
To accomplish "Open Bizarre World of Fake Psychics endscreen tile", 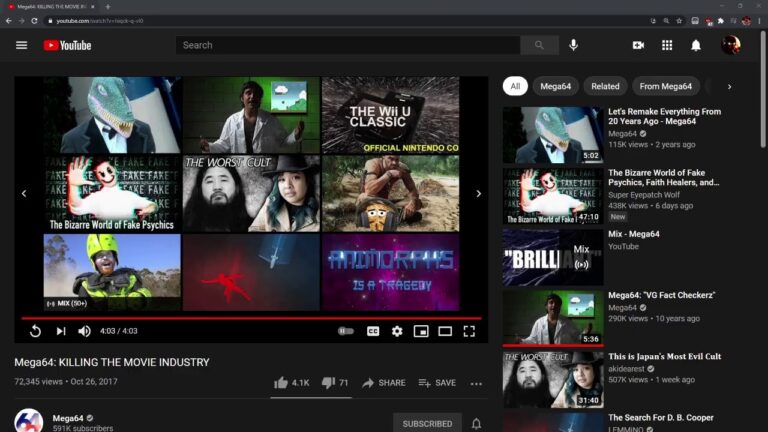I will click(112, 193).
